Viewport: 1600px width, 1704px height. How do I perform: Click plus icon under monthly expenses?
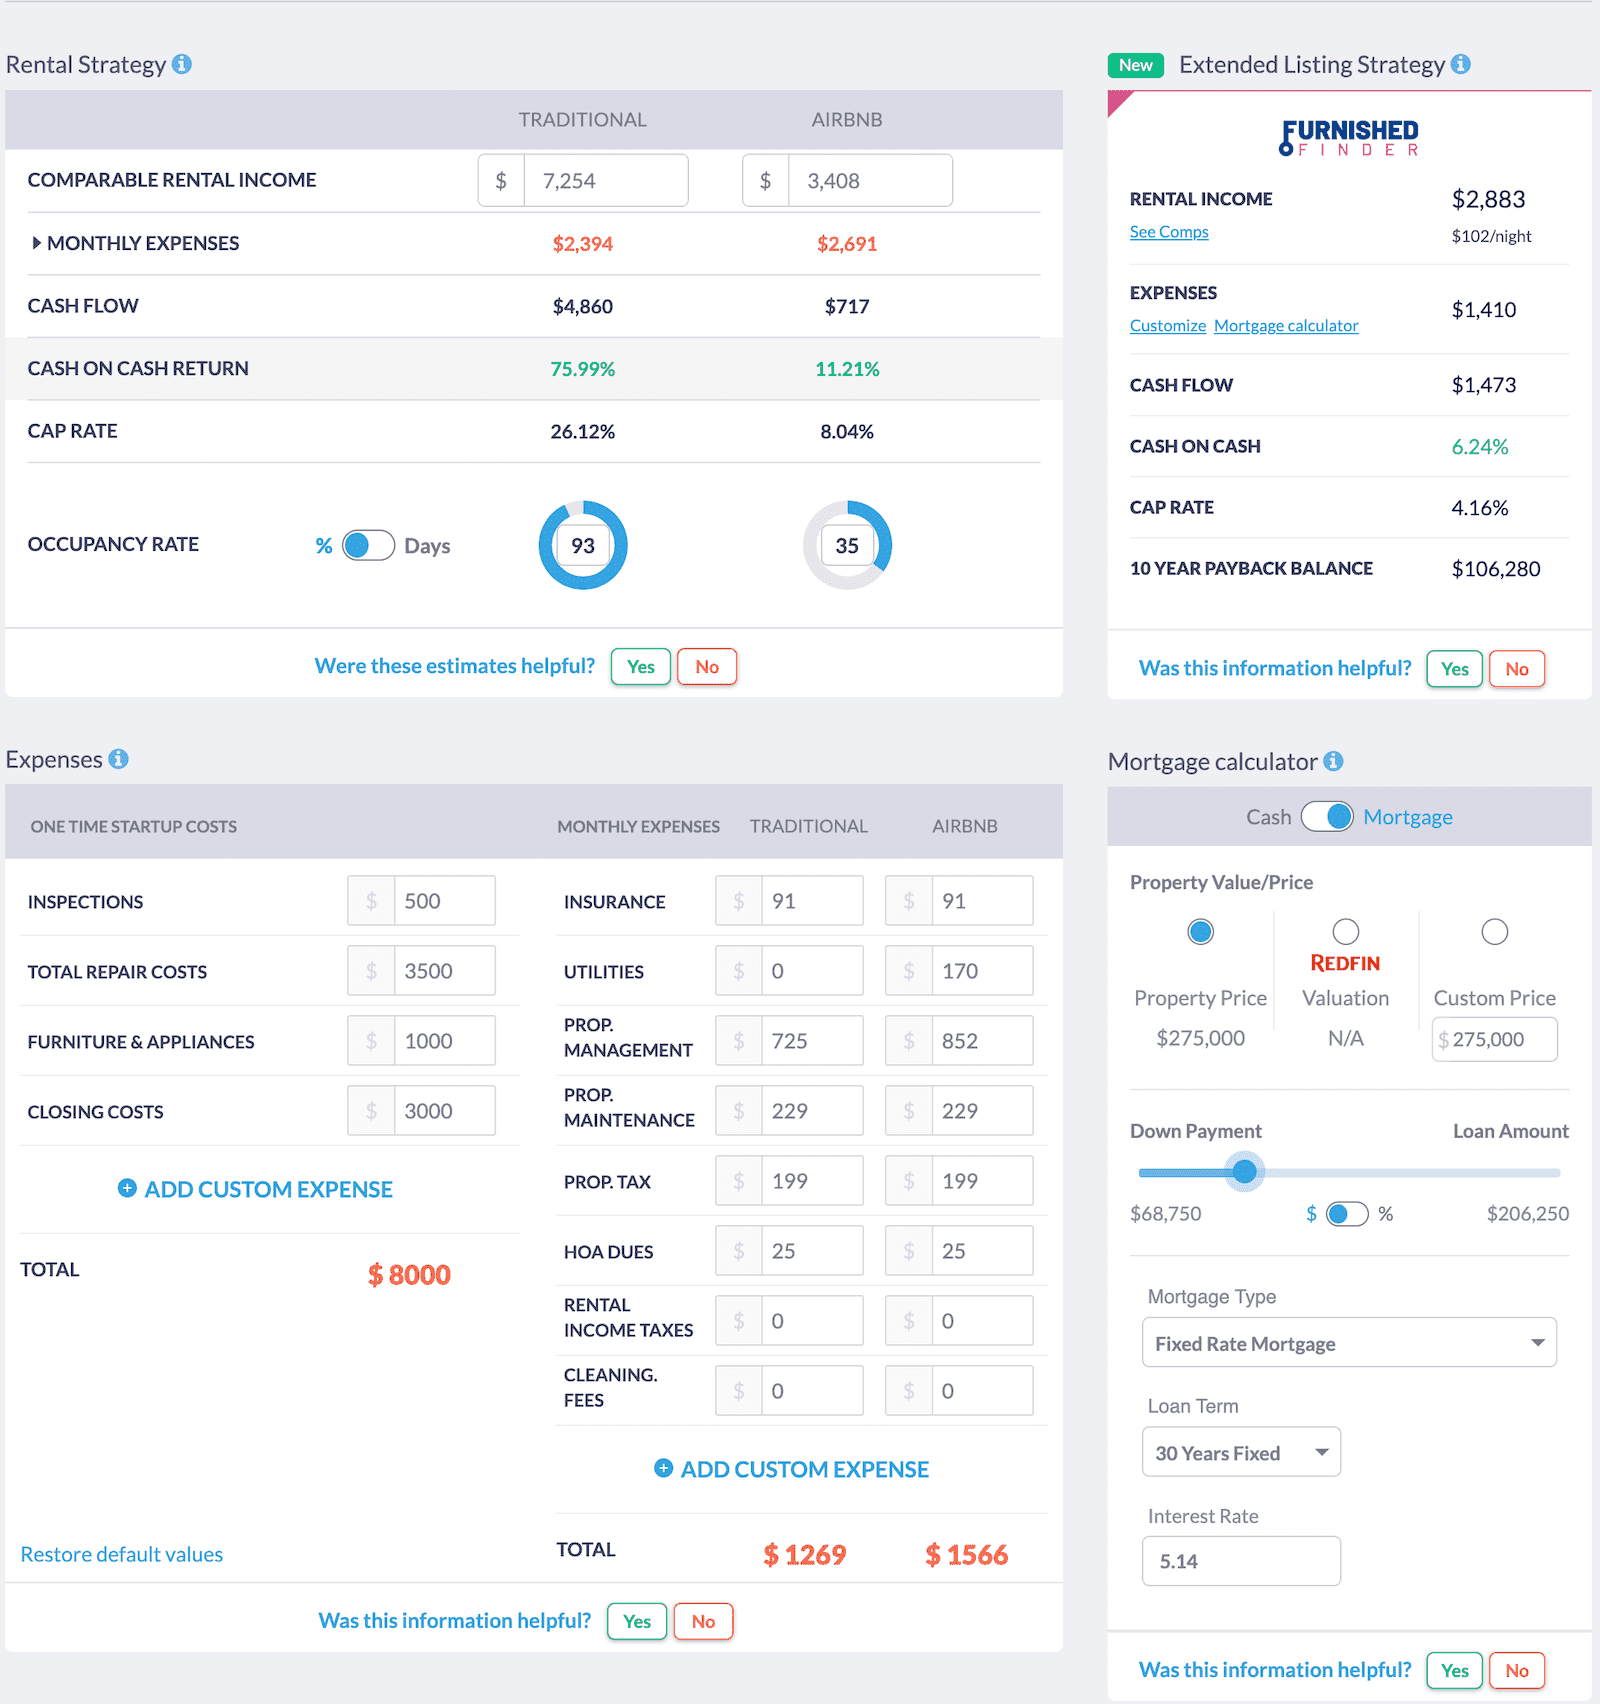663,1468
